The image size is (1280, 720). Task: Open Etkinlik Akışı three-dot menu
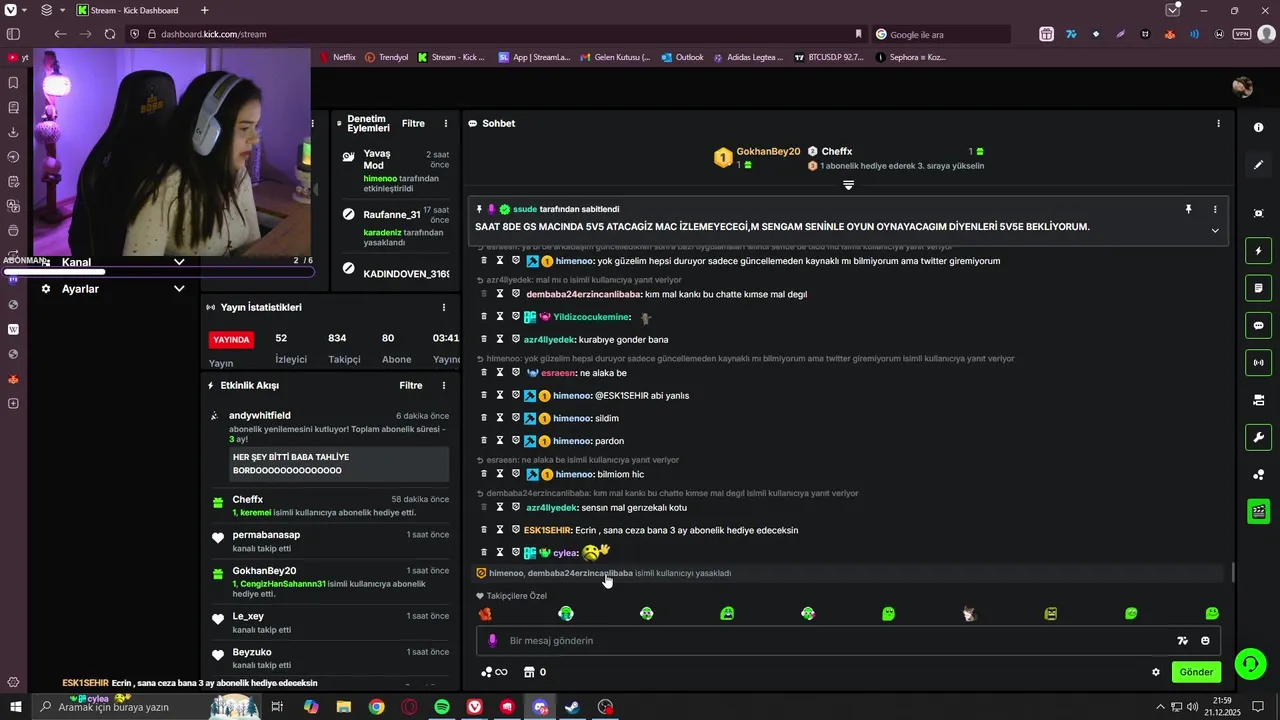(x=444, y=385)
